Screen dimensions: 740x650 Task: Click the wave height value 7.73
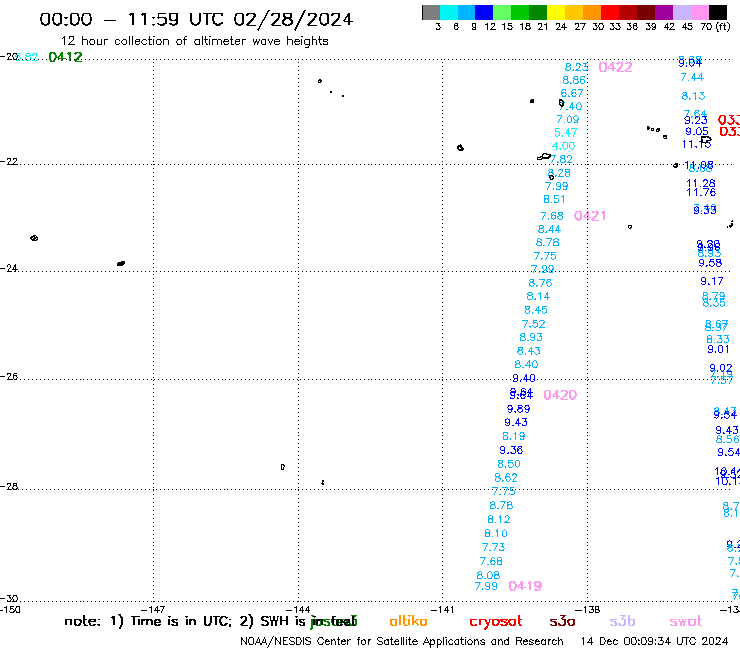493,547
